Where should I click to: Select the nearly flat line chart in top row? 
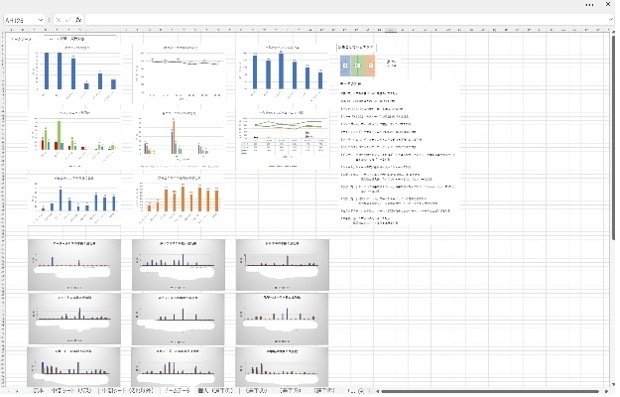click(x=179, y=73)
